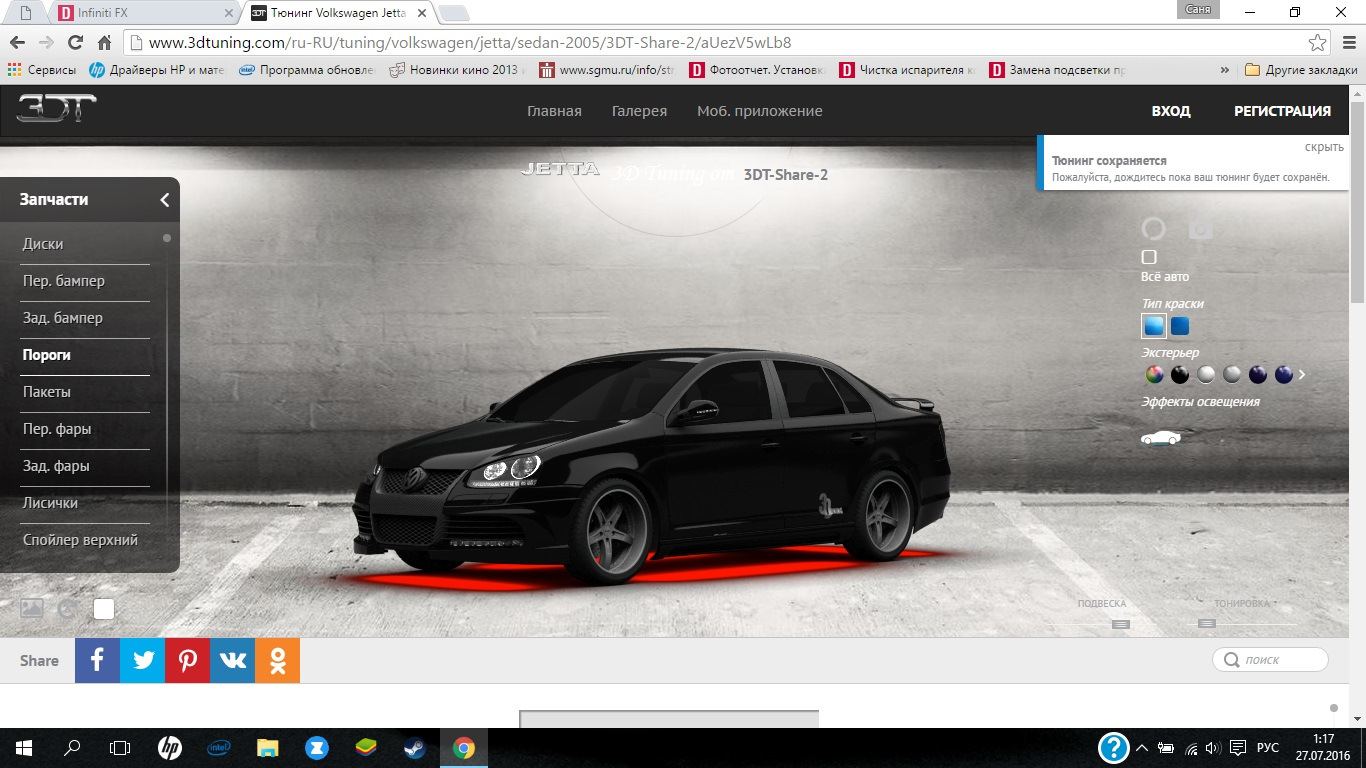The height and width of the screenshot is (768, 1366).
Task: Open the Сервисы apps bookmark
Action: tap(42, 70)
